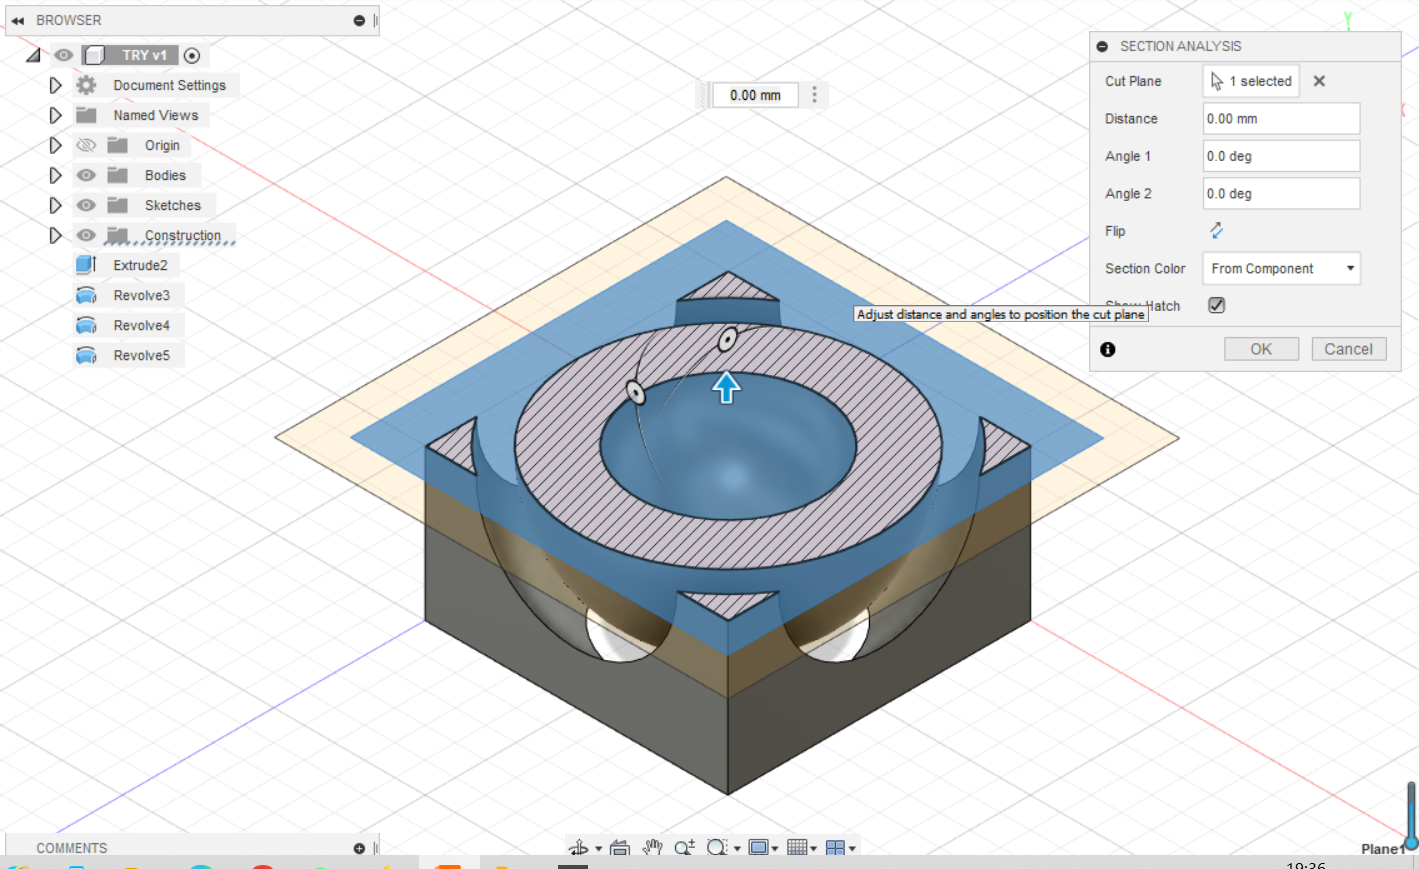Open Orbit tool dropdown arrow

point(599,849)
